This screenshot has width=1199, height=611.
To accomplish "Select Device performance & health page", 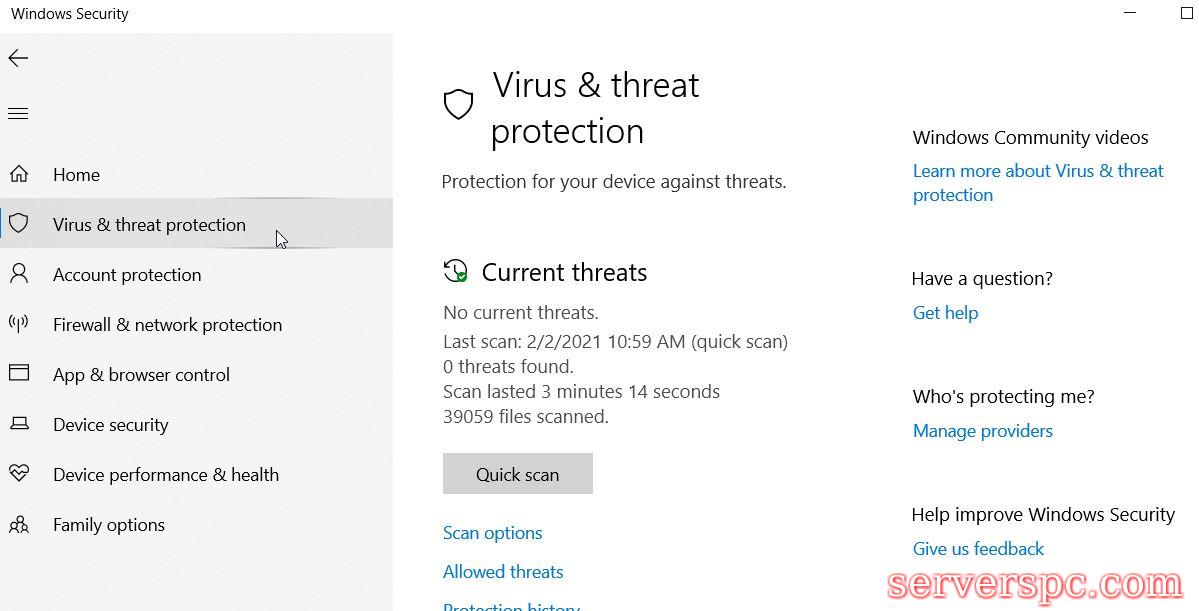I will (166, 475).
